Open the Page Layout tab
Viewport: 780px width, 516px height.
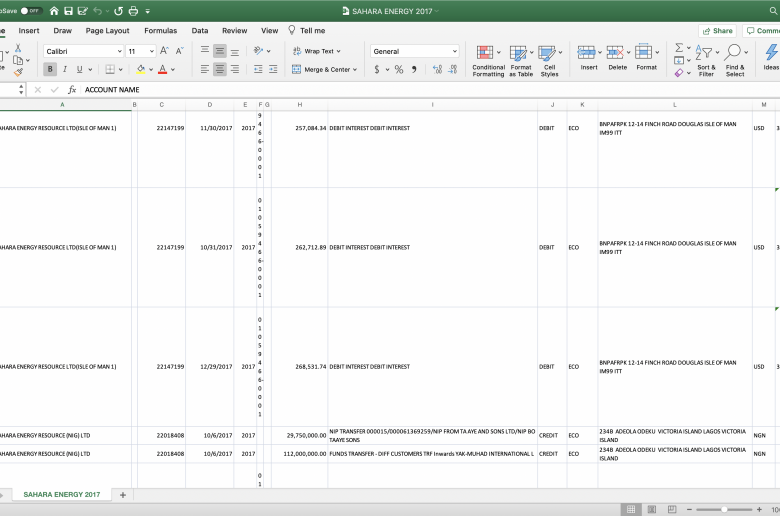tap(107, 30)
